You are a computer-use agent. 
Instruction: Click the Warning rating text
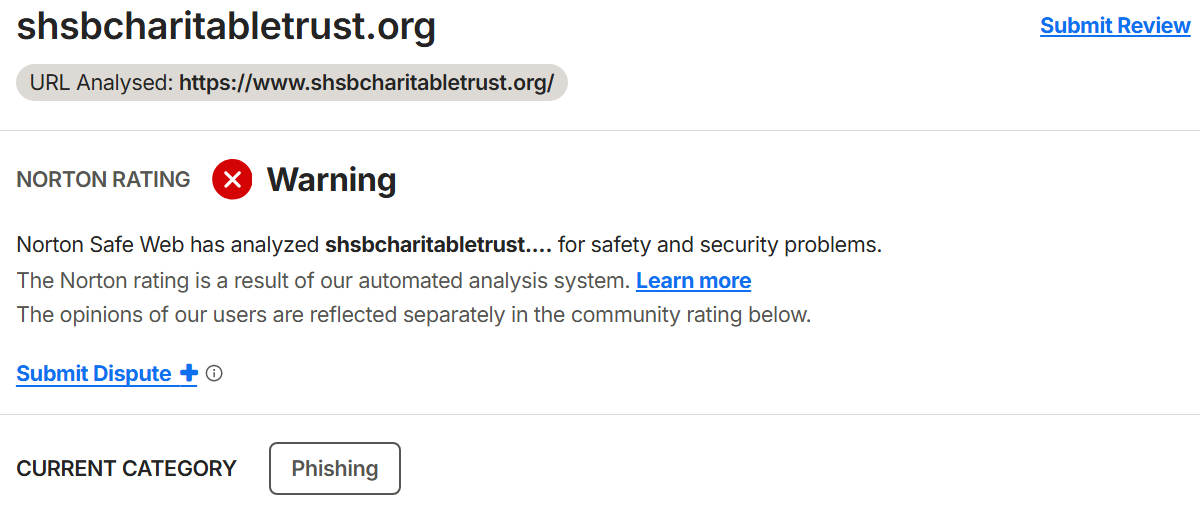pyautogui.click(x=331, y=180)
